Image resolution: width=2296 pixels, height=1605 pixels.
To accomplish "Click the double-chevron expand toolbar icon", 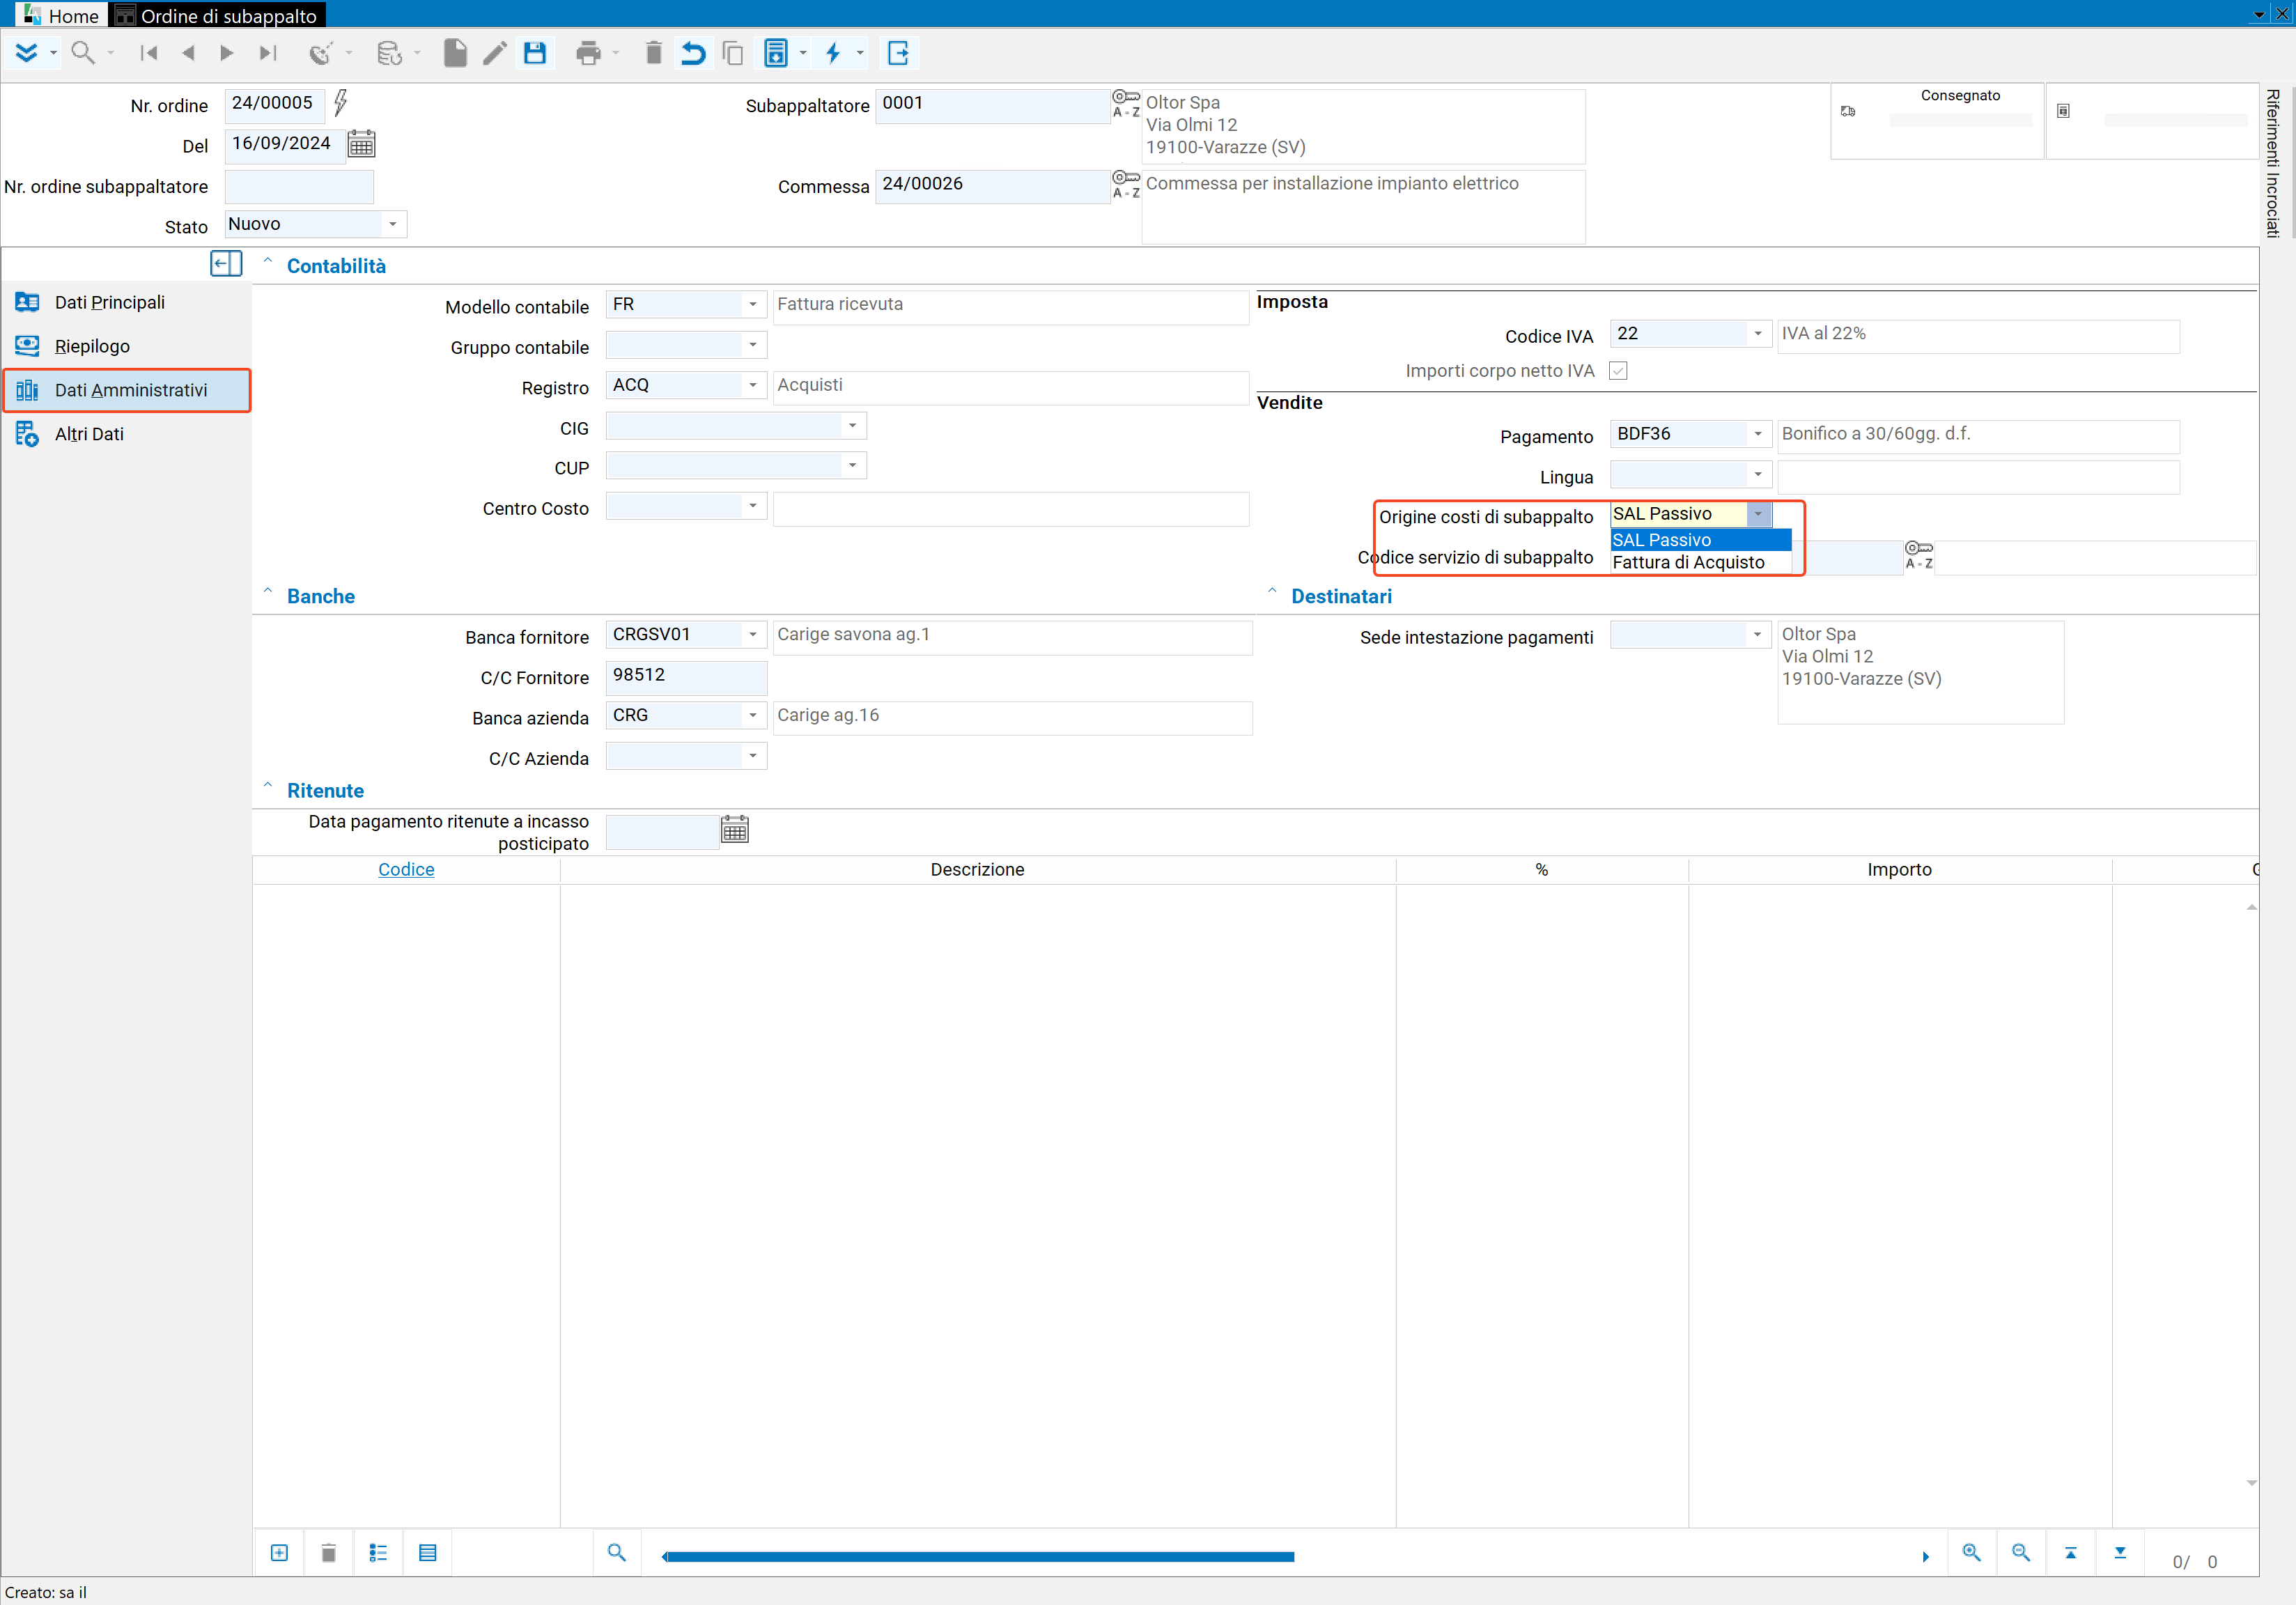I will pyautogui.click(x=27, y=53).
